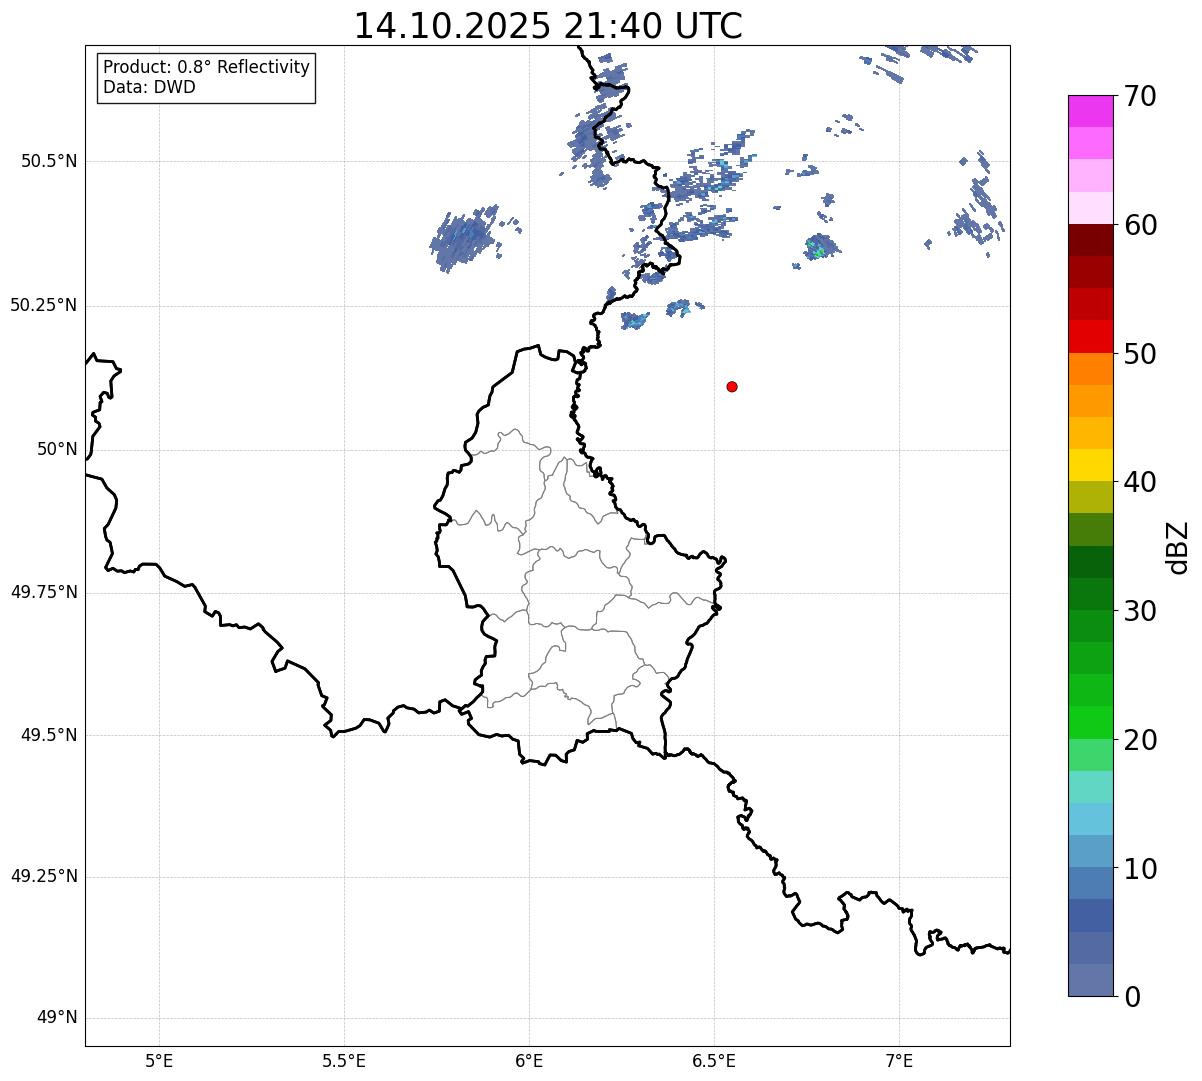Click the 7°E longitude label

point(899,1061)
